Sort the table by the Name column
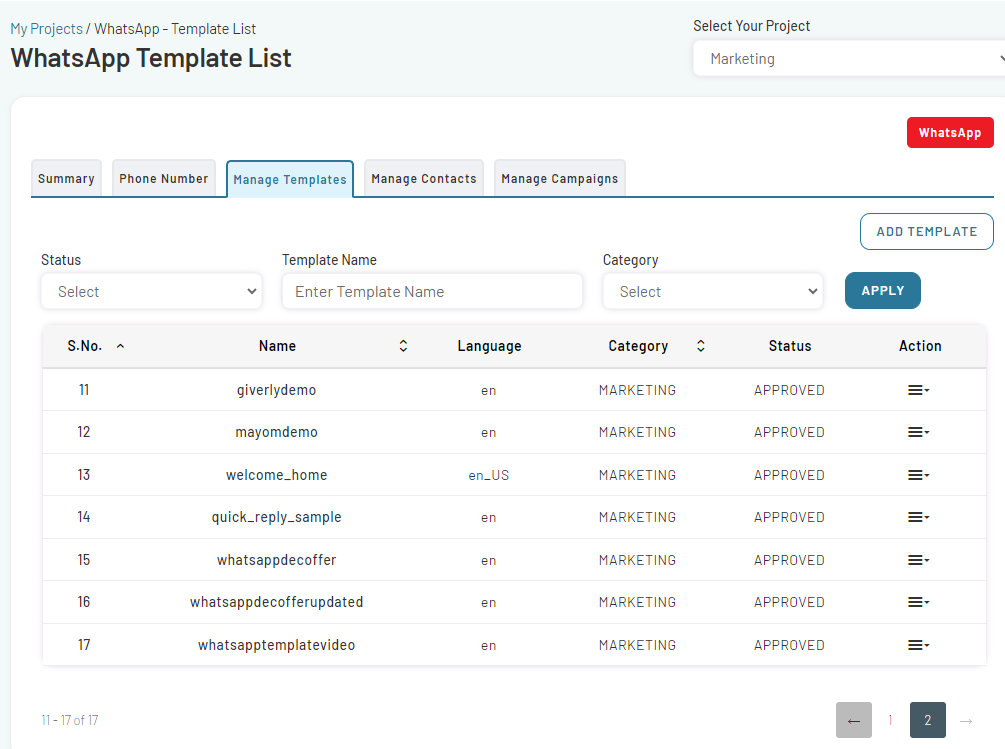The width and height of the screenshot is (1005, 749). click(x=402, y=345)
